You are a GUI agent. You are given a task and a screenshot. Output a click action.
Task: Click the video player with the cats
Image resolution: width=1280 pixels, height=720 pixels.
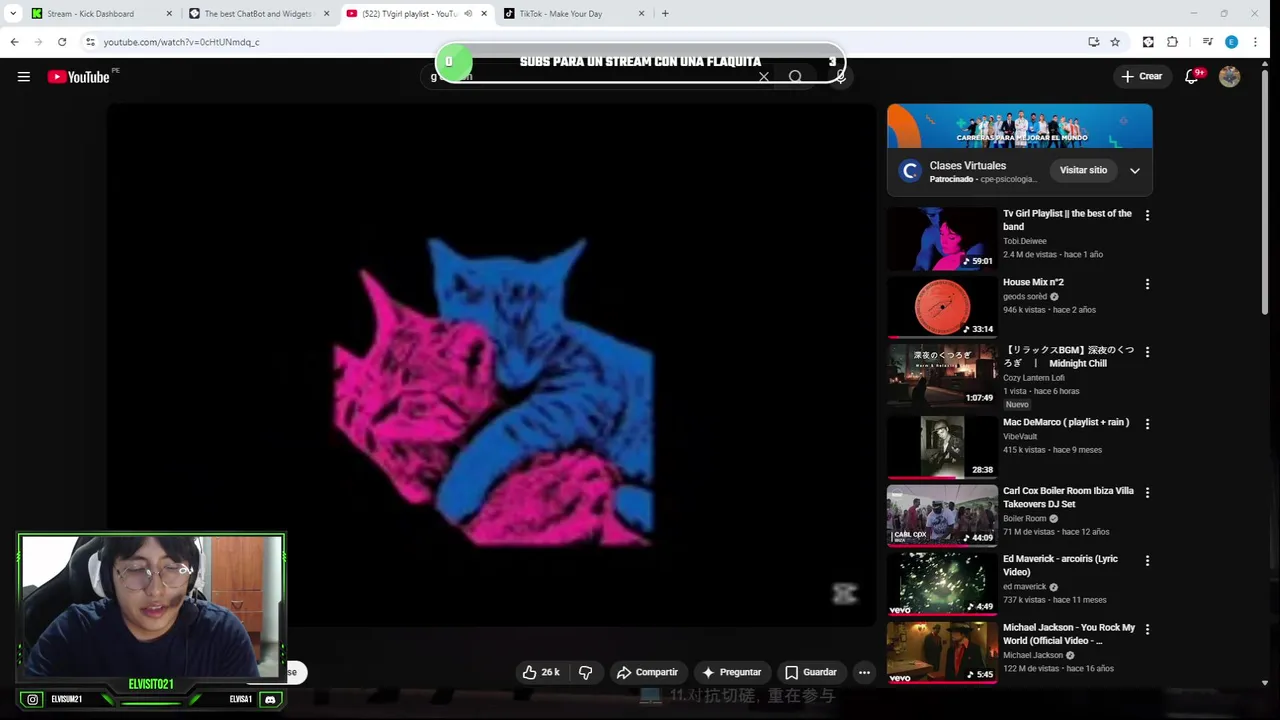(x=492, y=365)
